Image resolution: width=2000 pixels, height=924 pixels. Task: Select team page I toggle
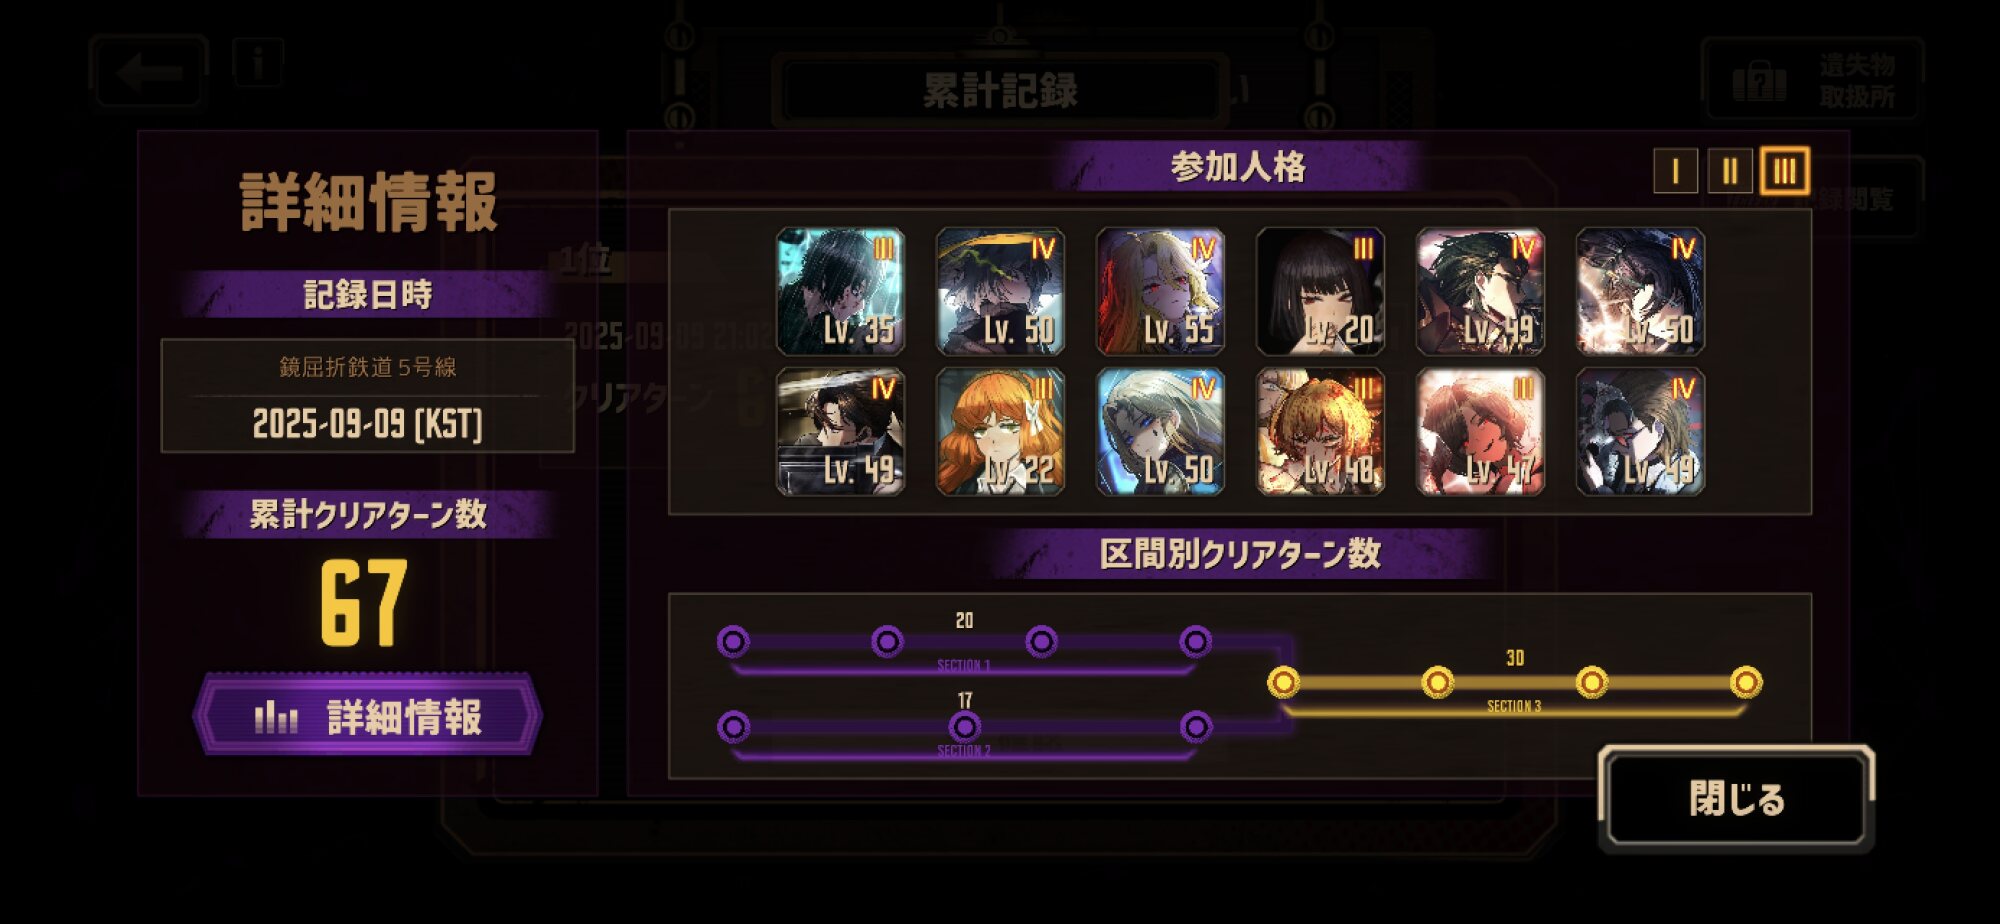tap(1675, 172)
